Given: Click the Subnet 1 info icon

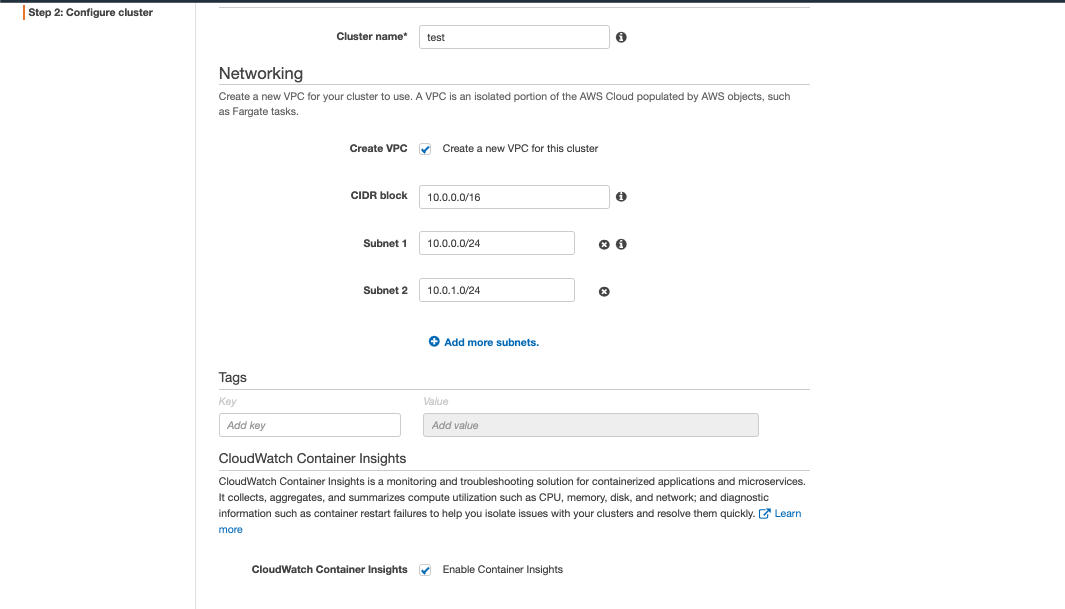Looking at the screenshot, I should tap(621, 244).
